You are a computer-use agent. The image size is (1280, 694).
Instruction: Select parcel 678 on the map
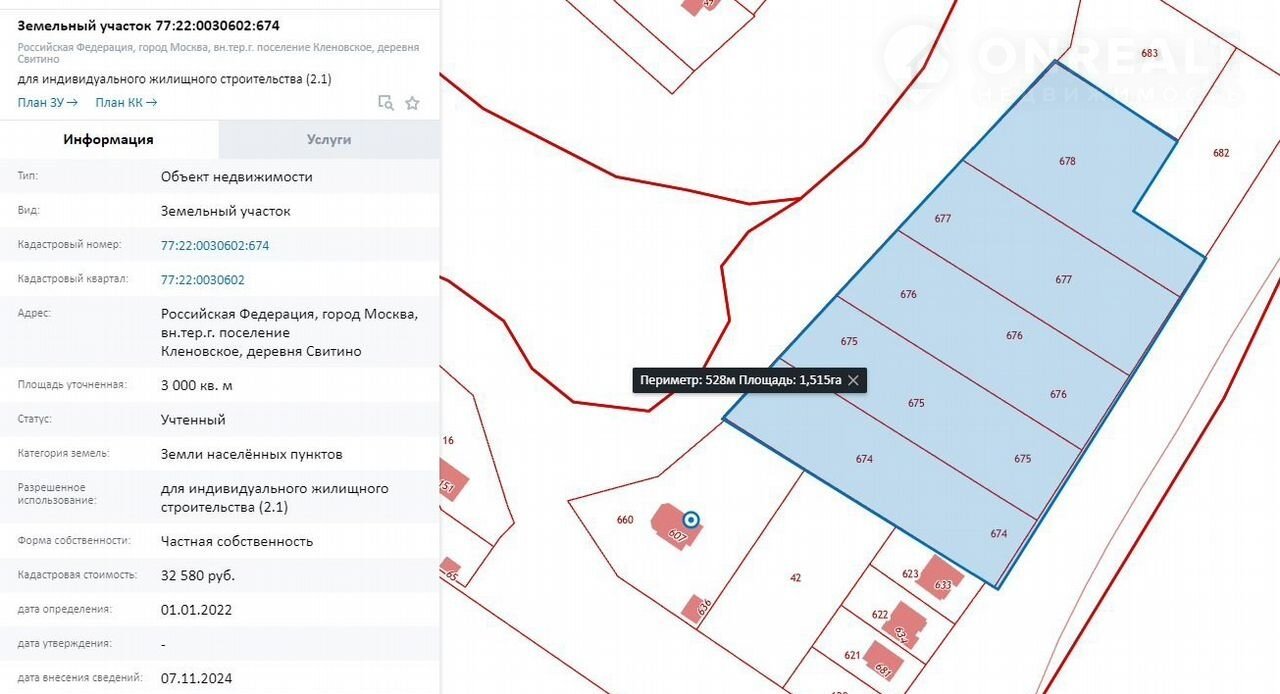pyautogui.click(x=1067, y=160)
